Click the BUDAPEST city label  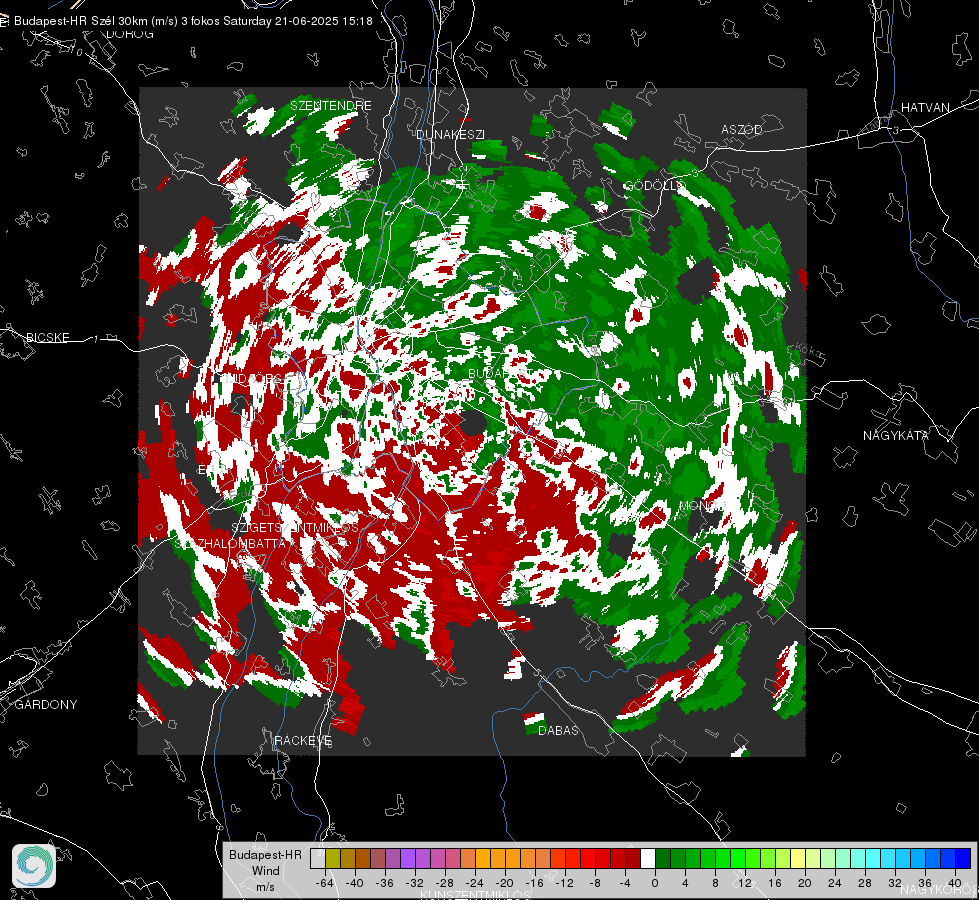pyautogui.click(x=501, y=373)
